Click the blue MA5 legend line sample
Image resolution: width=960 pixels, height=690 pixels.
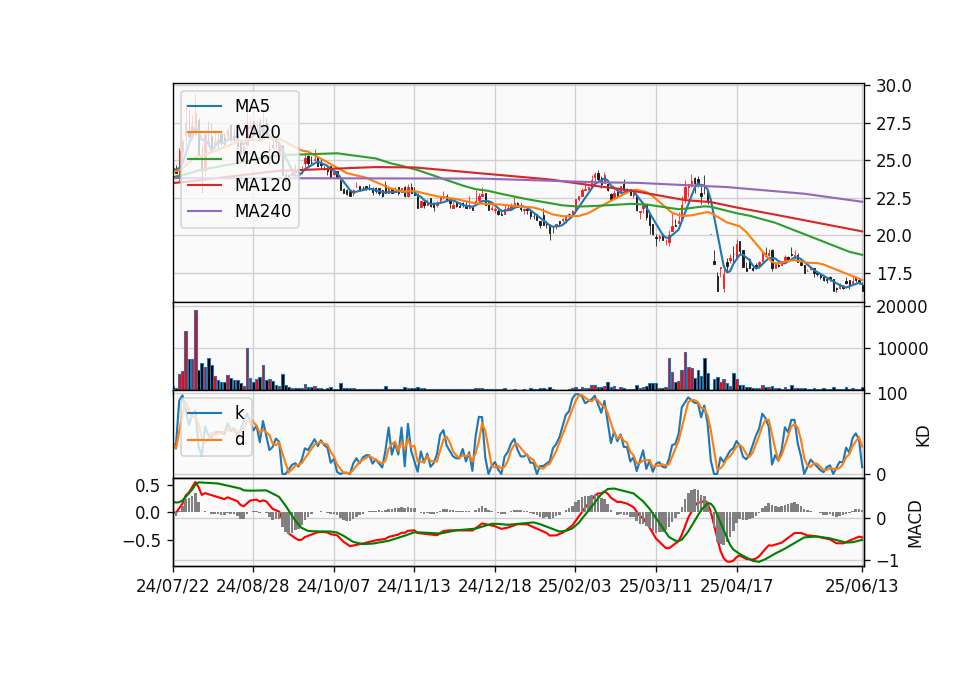204,107
